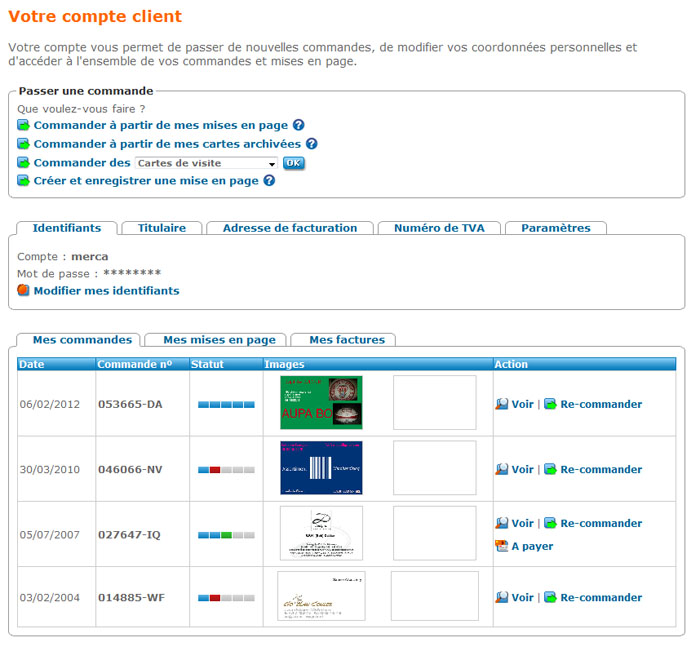Image resolution: width=700 pixels, height=651 pixels.
Task: Click the orange icon by 'Modifier mes identifiants'
Action: click(x=24, y=291)
